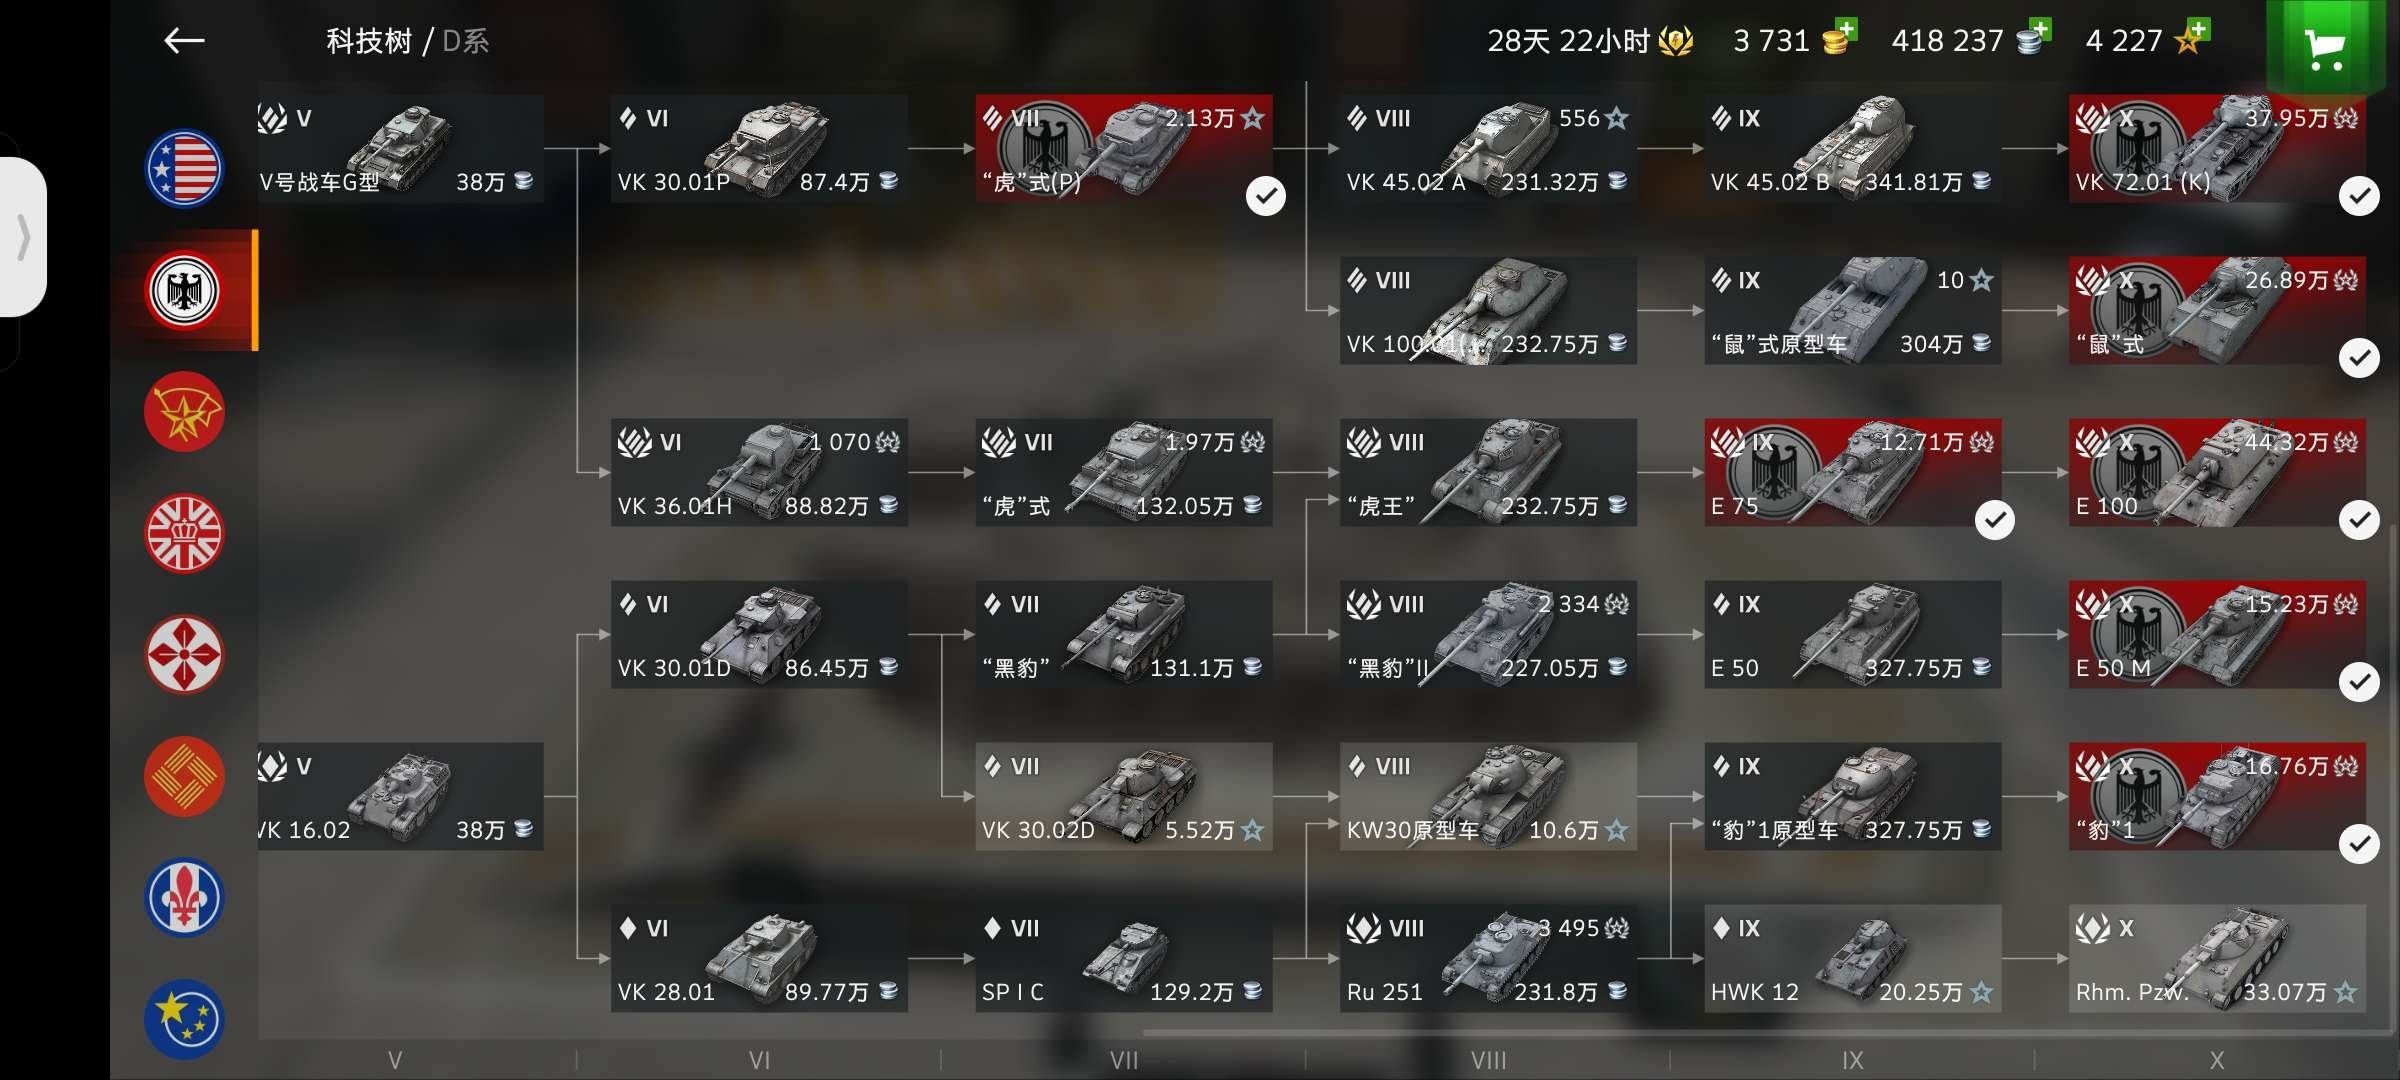Select the USSR red star nation icon
Image resolution: width=2400 pixels, height=1080 pixels.
click(x=184, y=412)
